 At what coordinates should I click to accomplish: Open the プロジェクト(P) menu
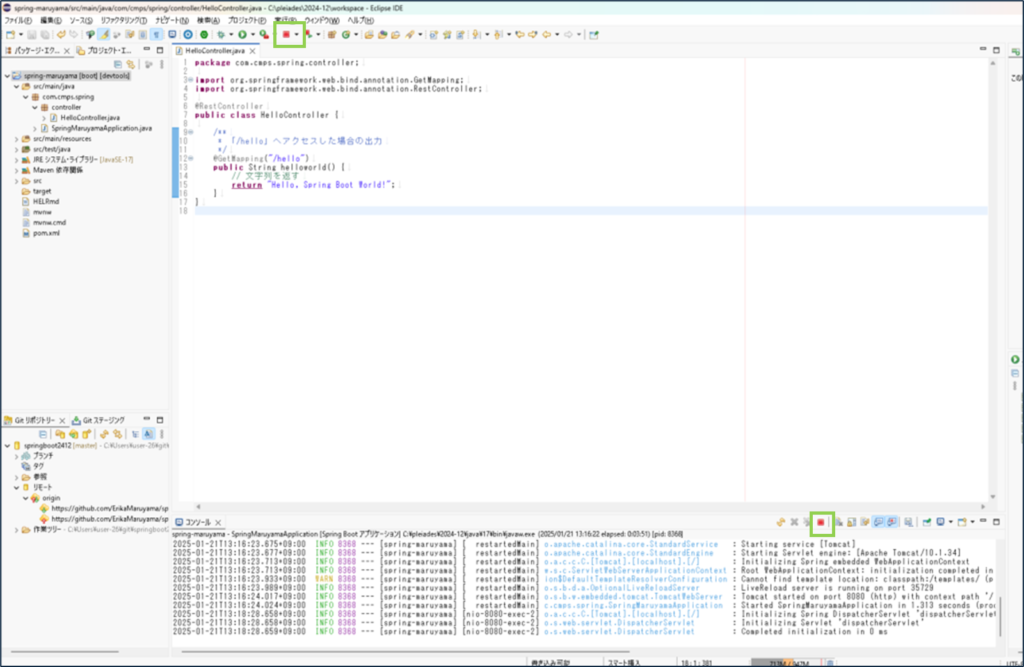(x=246, y=20)
